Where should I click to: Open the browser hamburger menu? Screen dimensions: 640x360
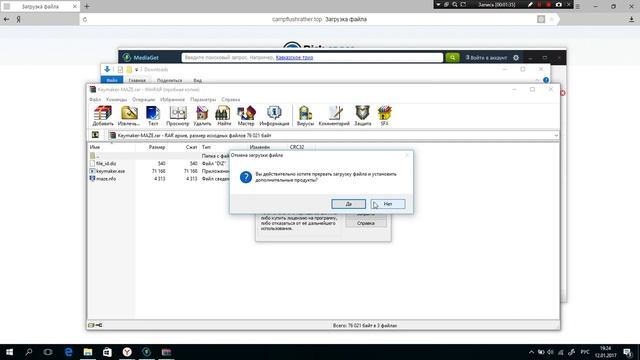click(x=578, y=6)
